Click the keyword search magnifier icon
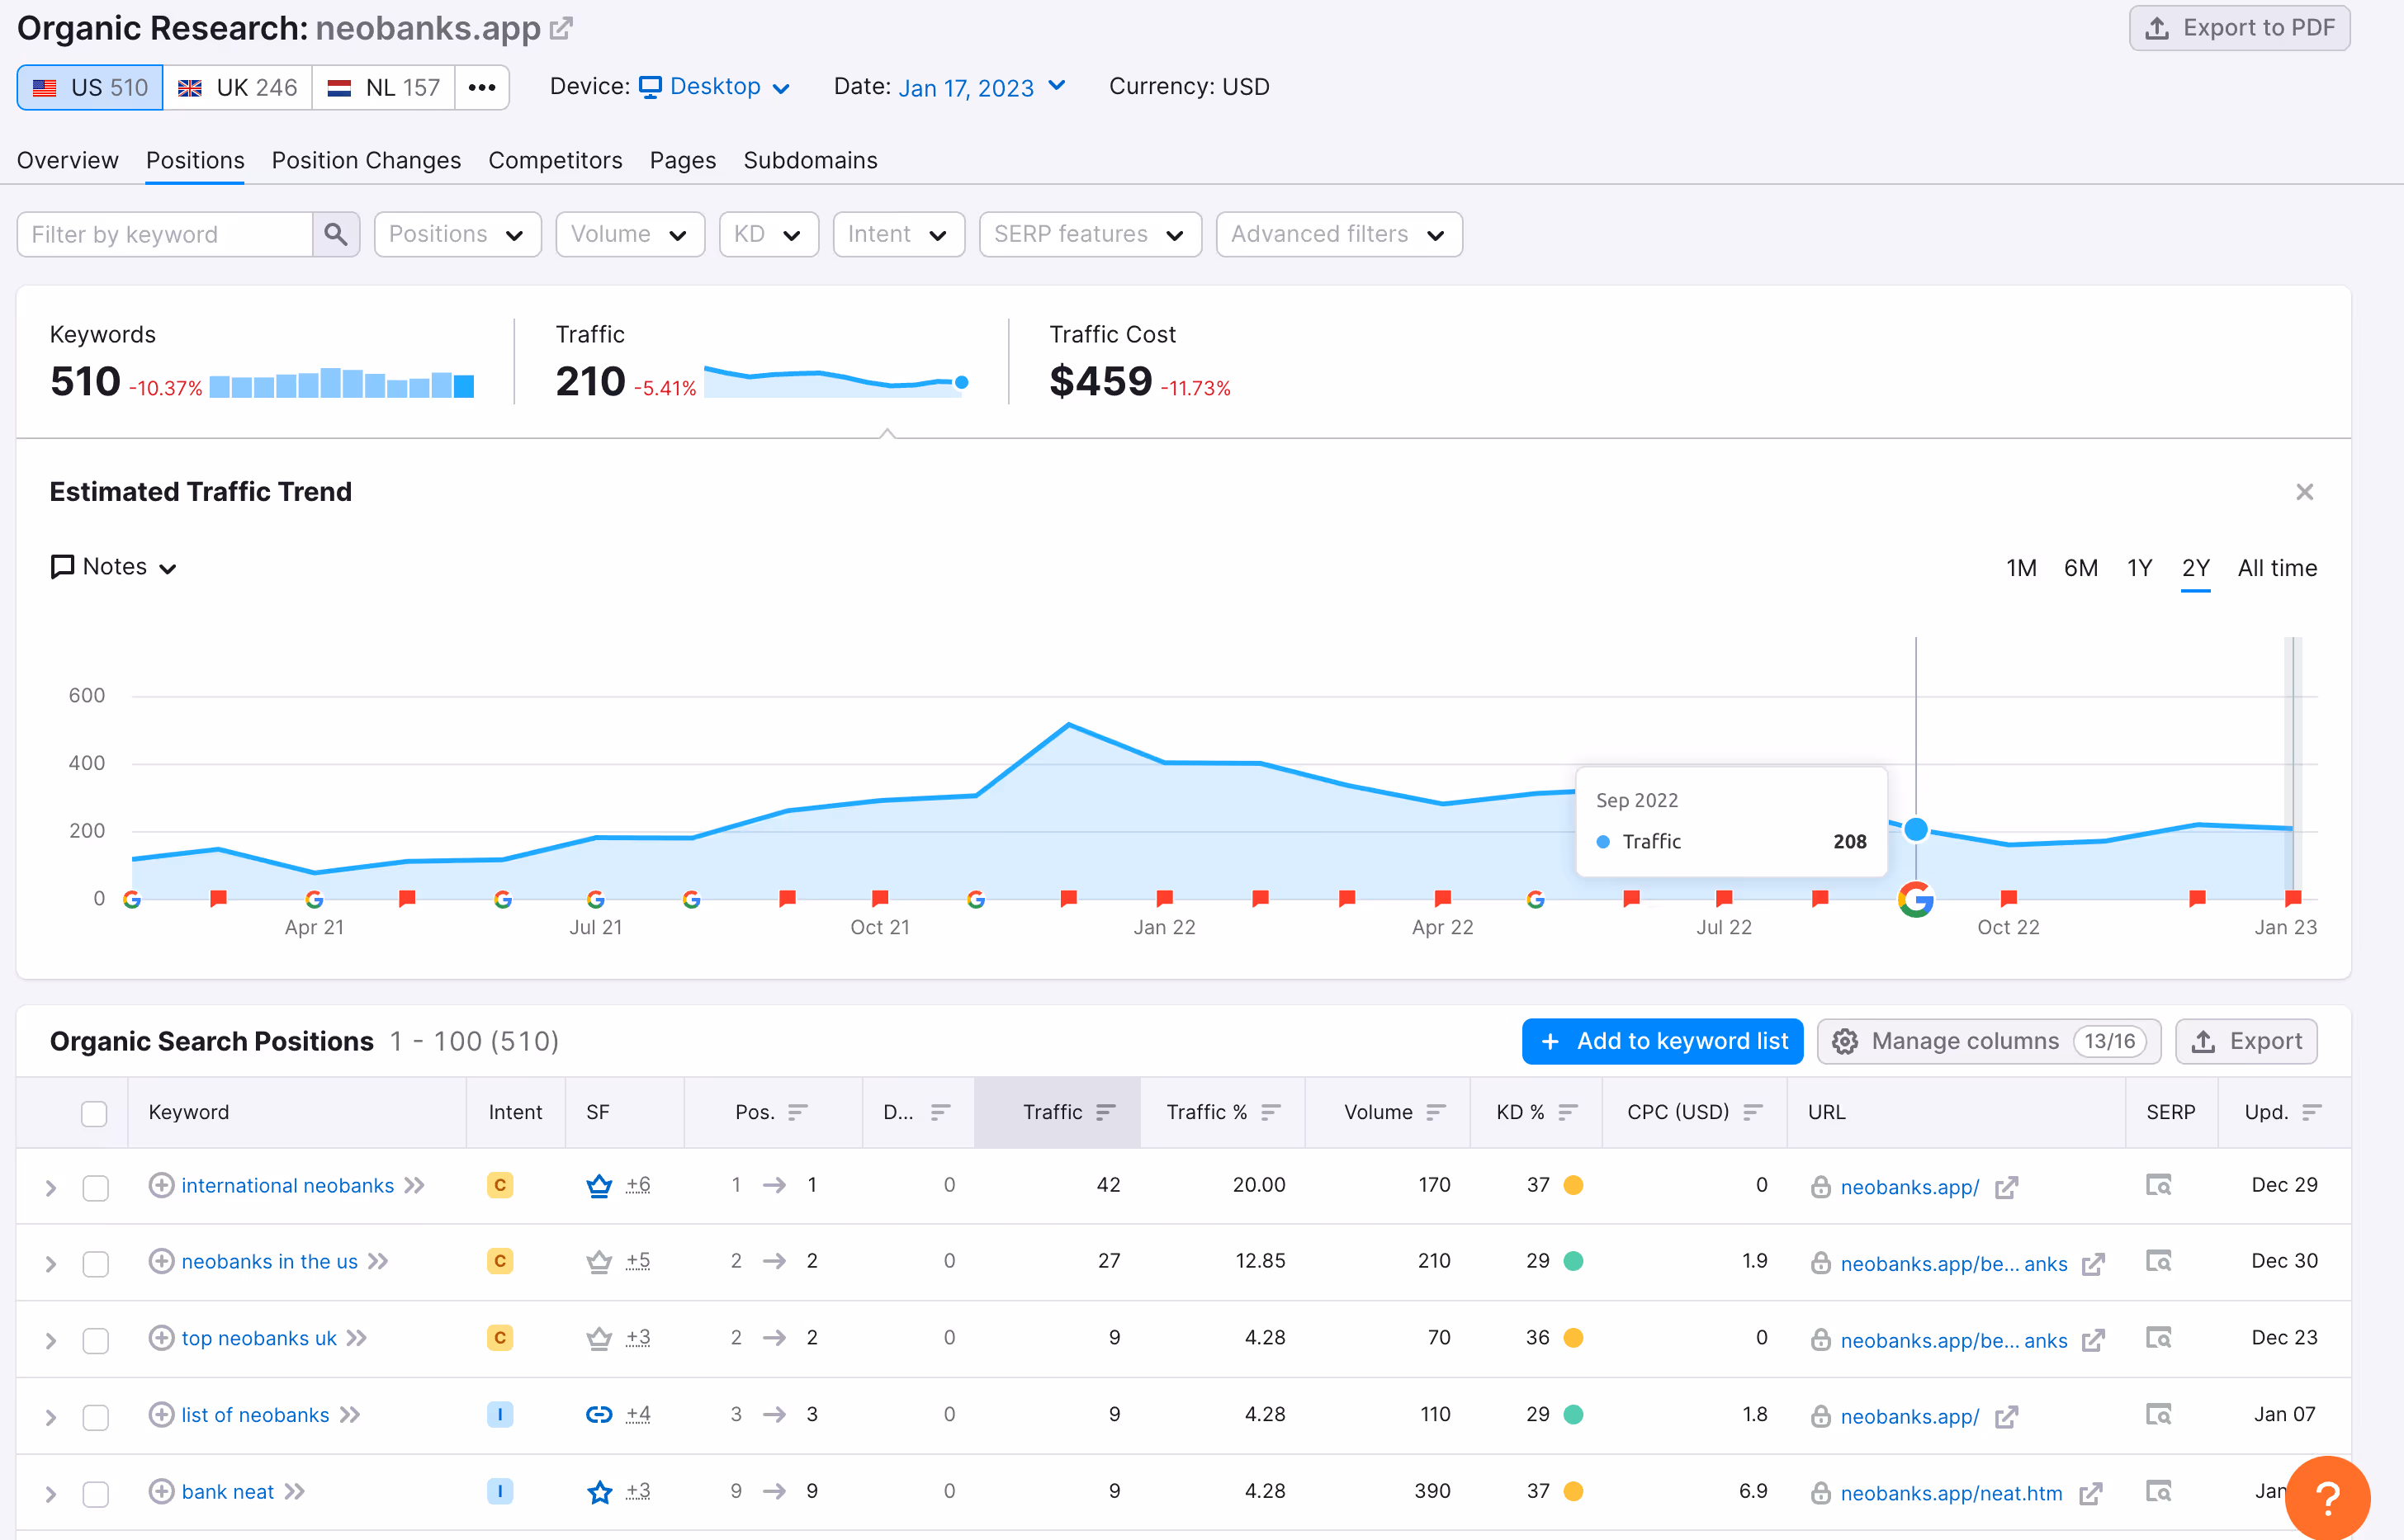The height and width of the screenshot is (1540, 2404). click(336, 234)
